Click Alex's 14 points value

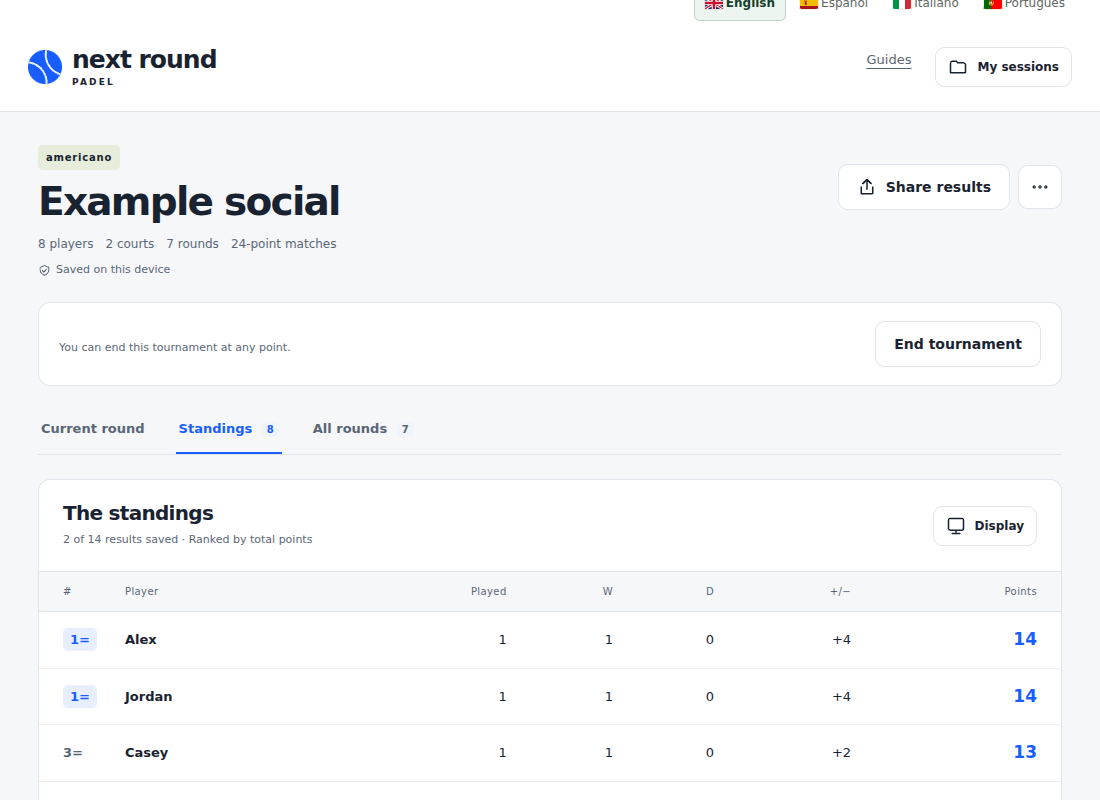[x=1025, y=639]
